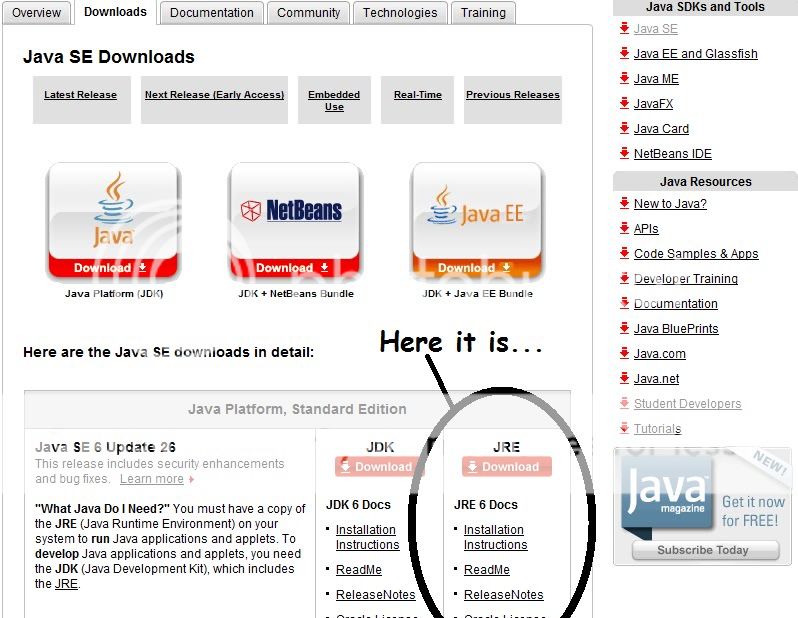Open the JRE ReadMe link
798x618 pixels.
click(487, 570)
